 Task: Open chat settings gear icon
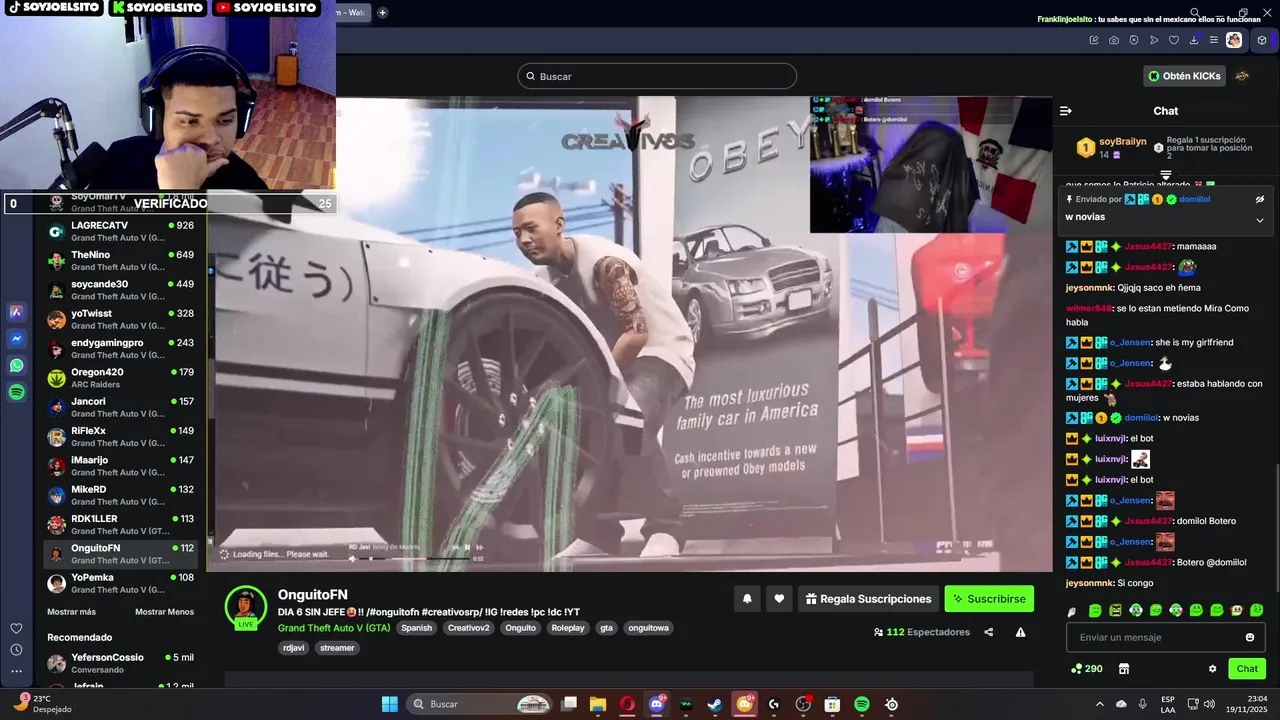(x=1213, y=669)
